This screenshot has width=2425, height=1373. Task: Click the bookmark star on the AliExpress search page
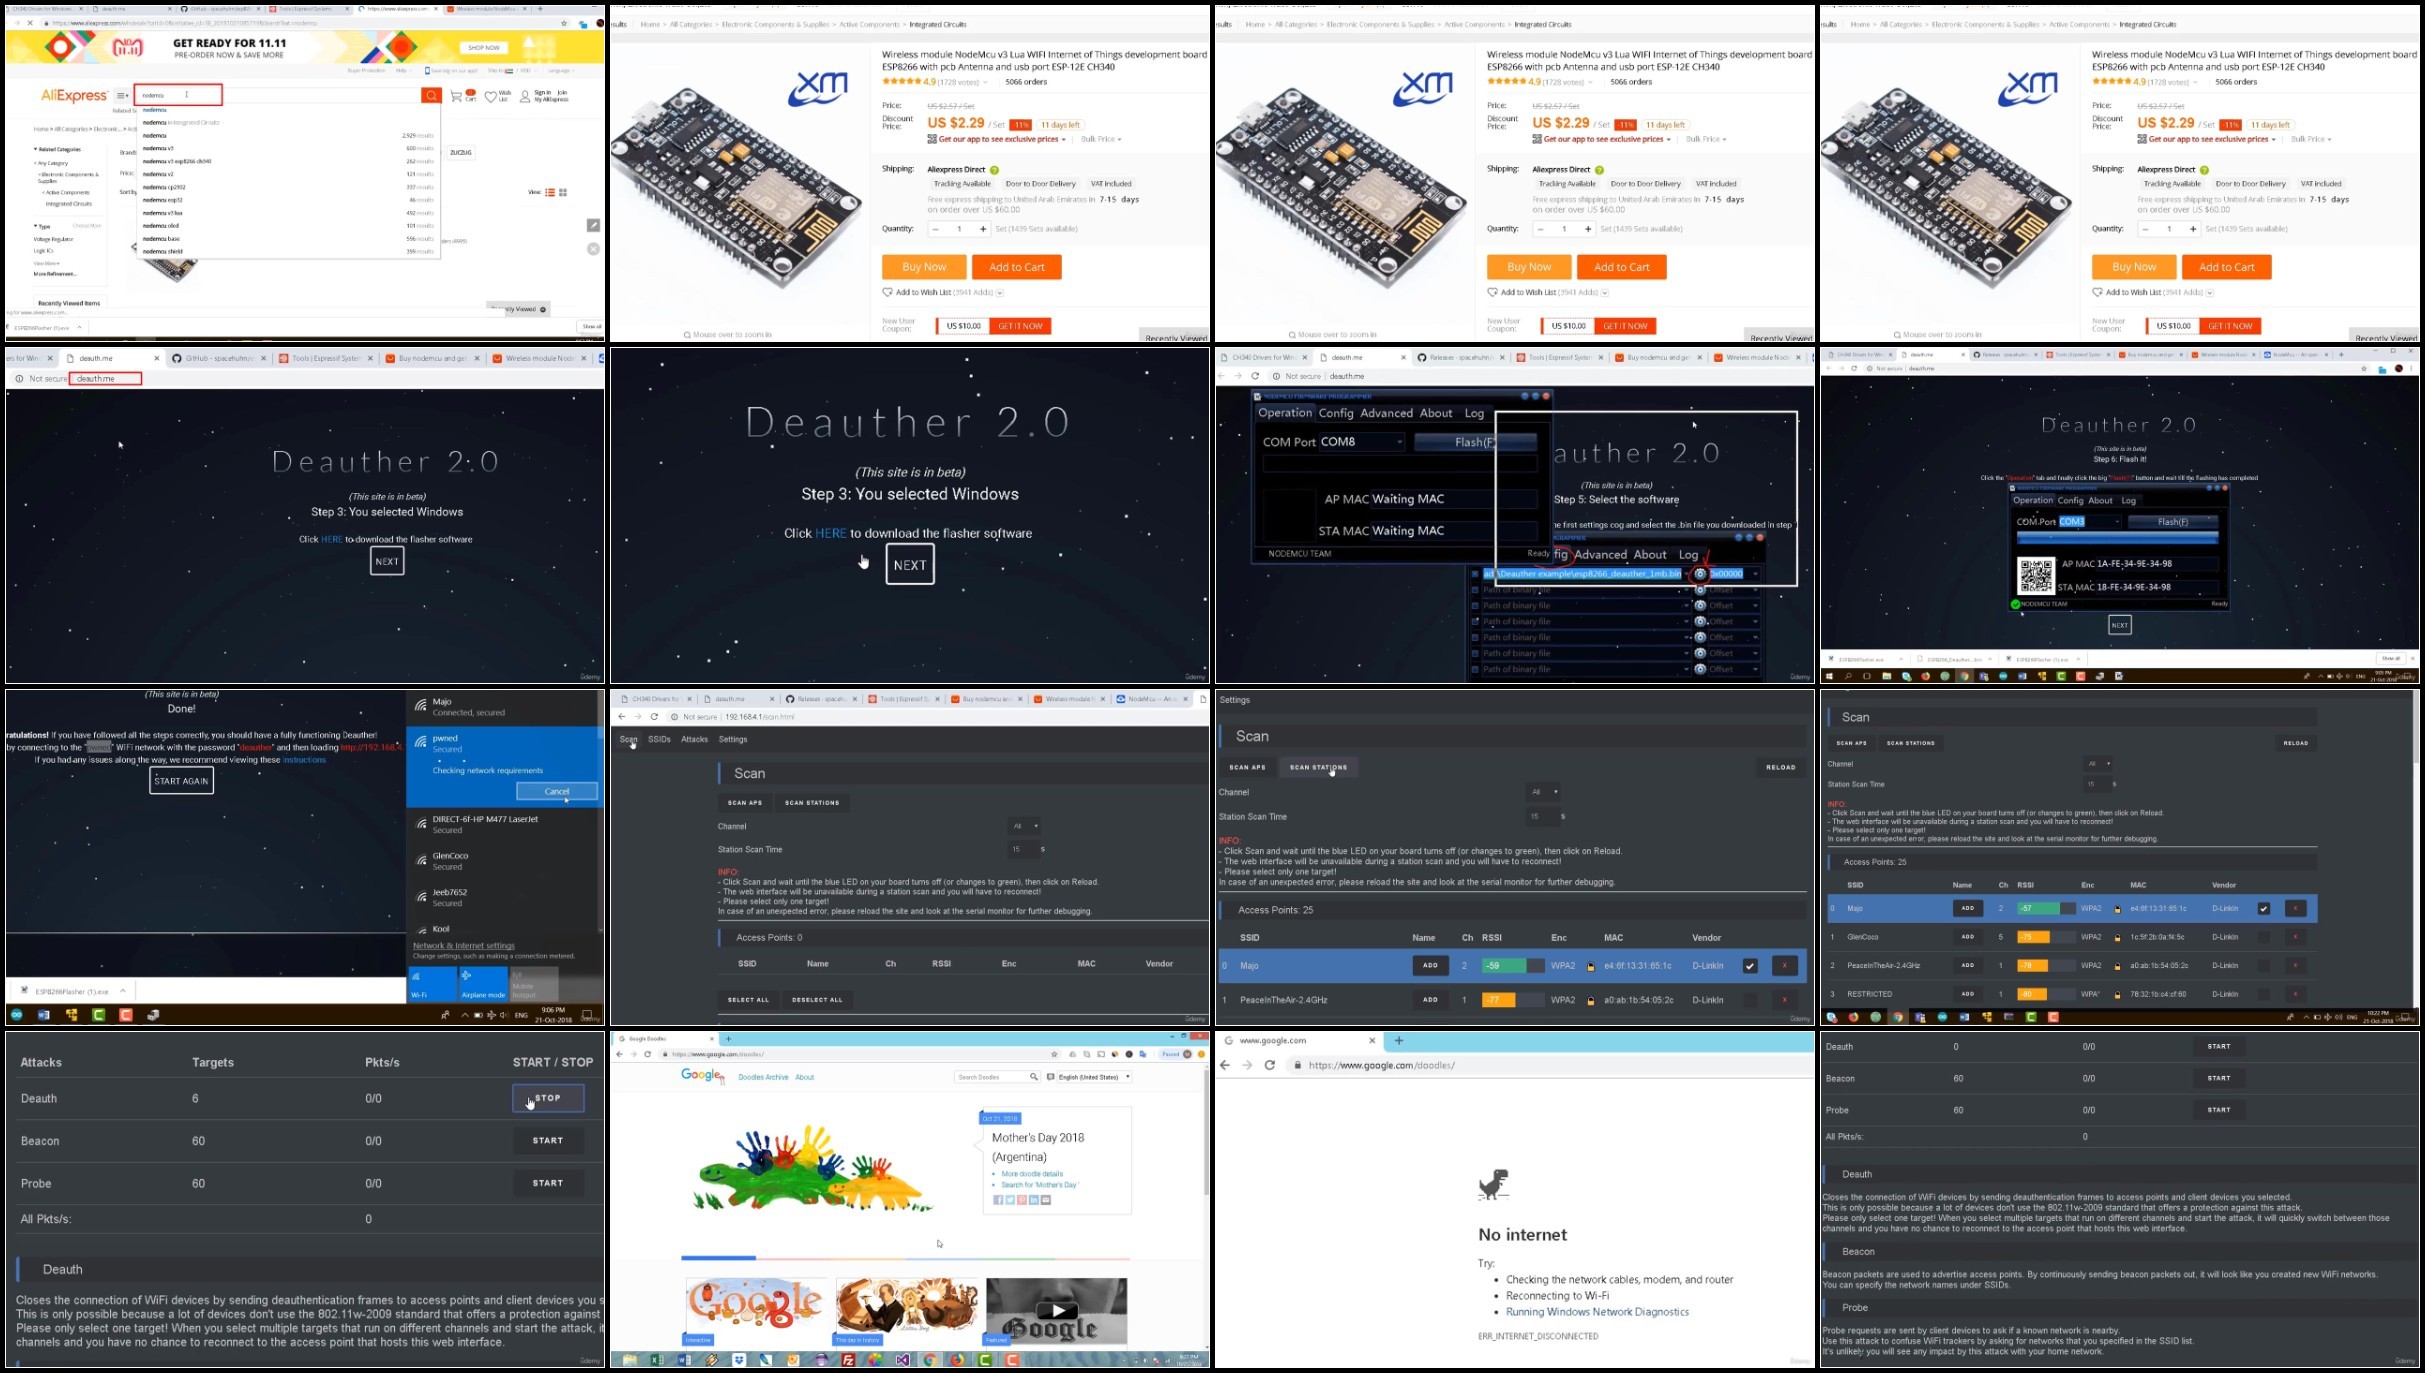564,23
